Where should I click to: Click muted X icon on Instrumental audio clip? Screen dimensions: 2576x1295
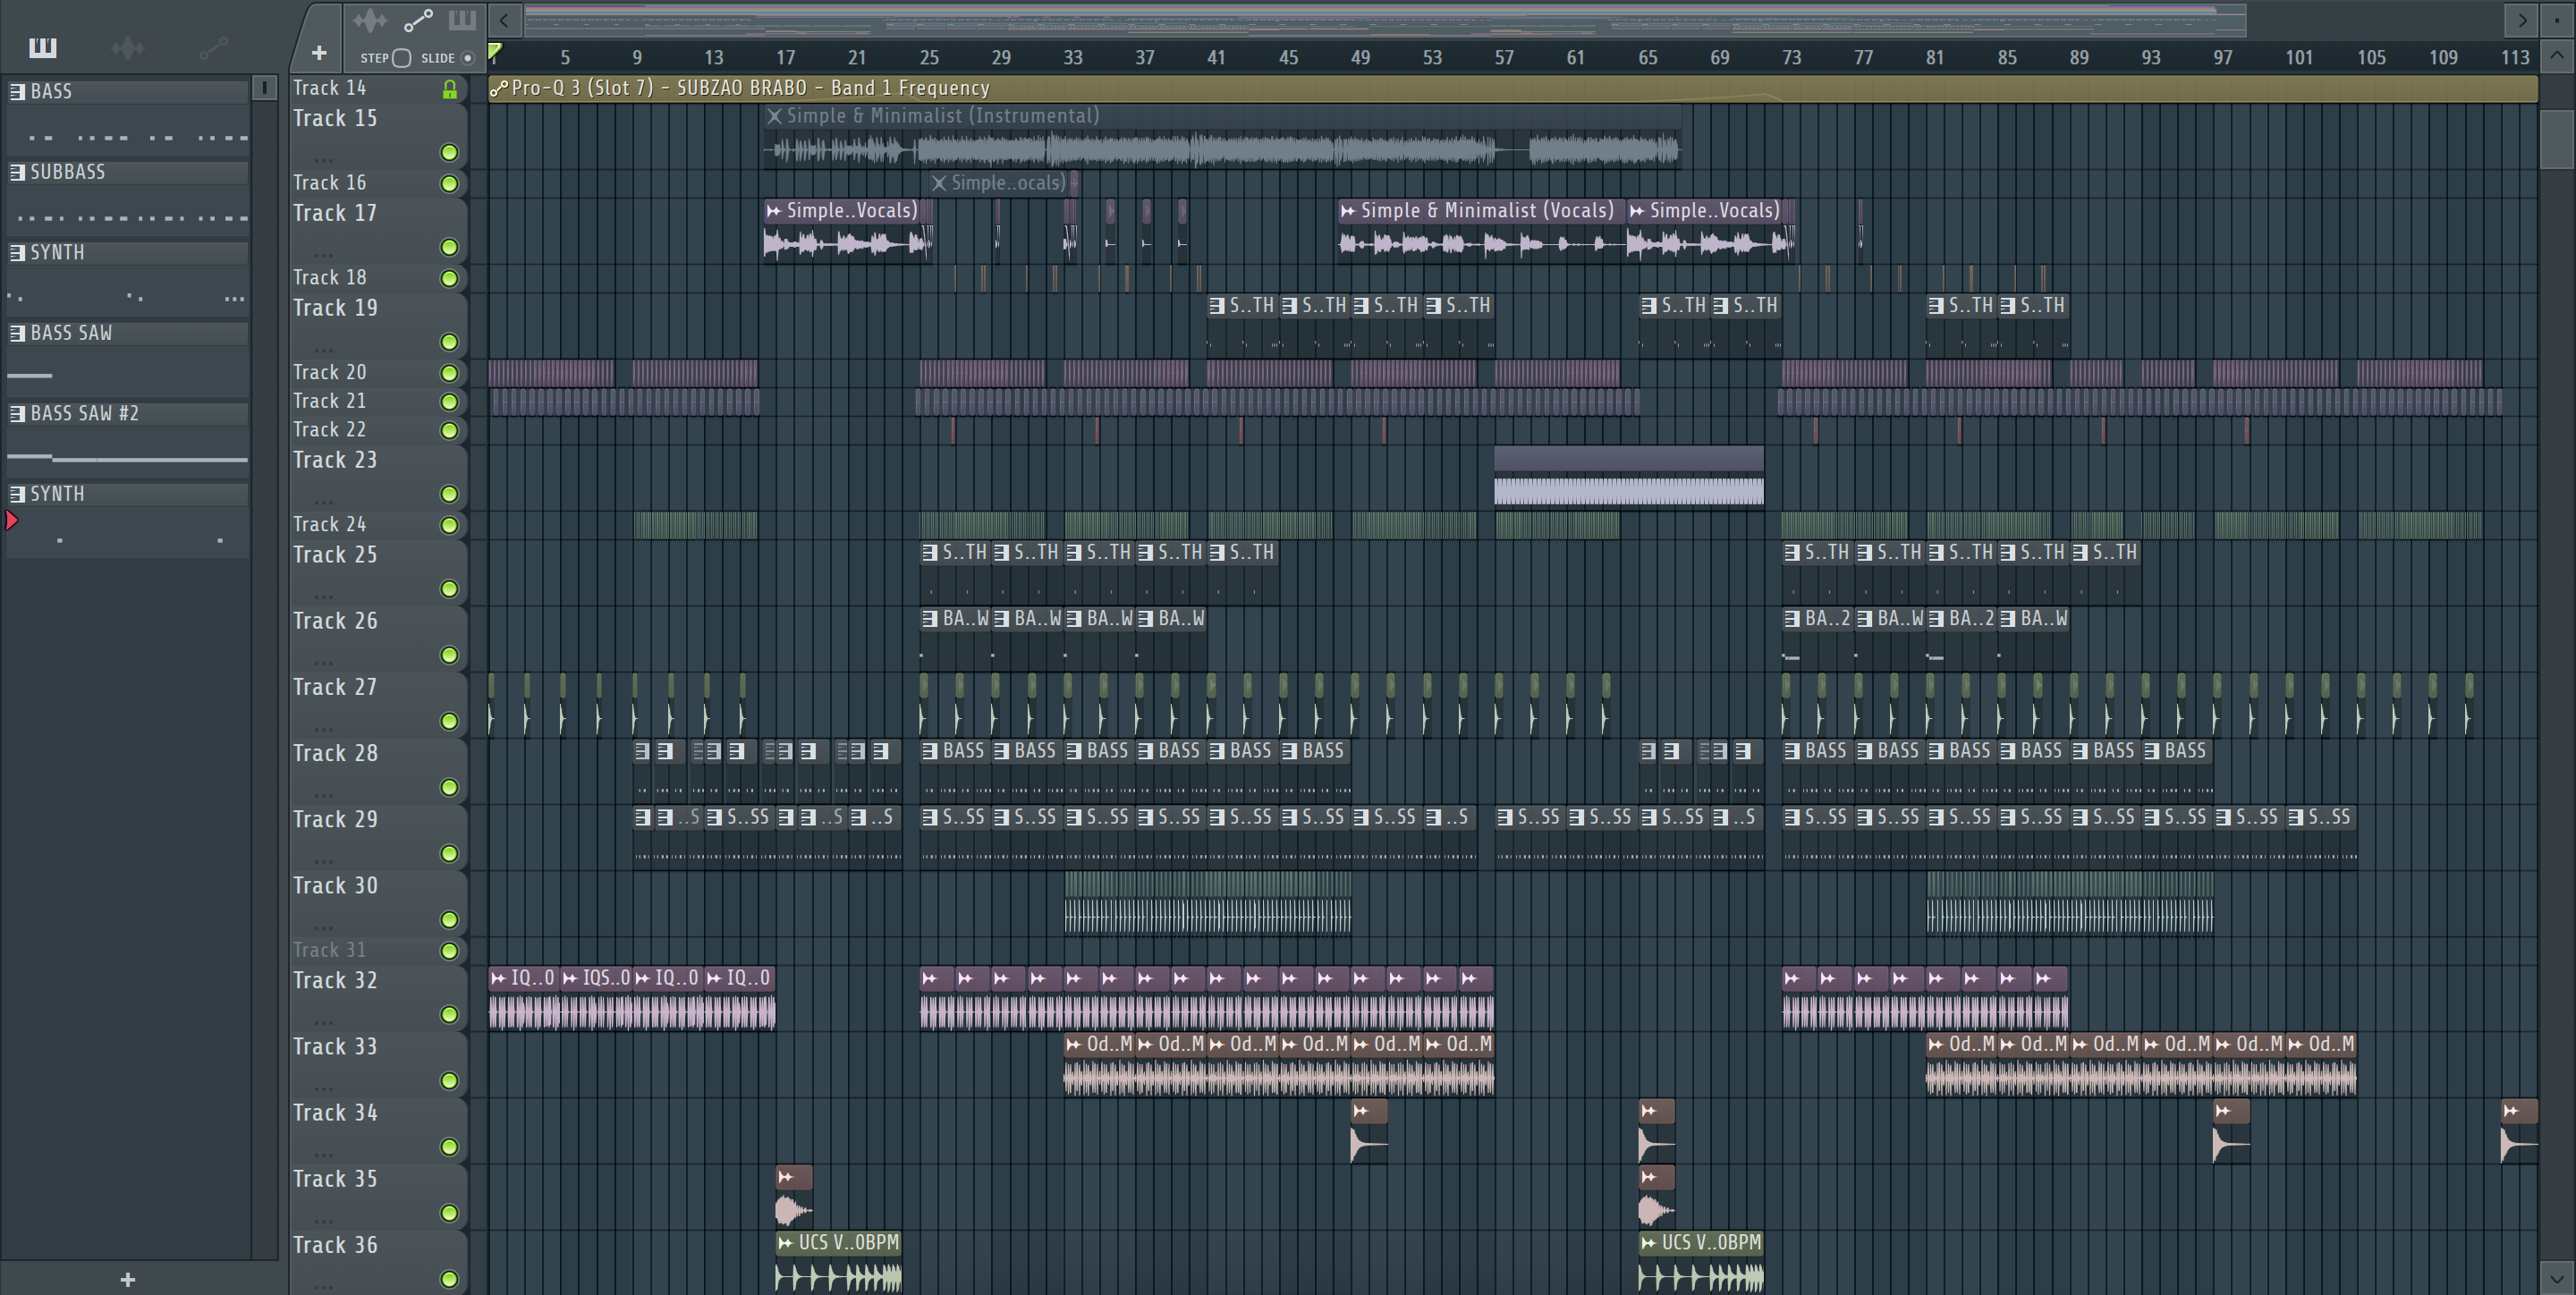coord(774,116)
